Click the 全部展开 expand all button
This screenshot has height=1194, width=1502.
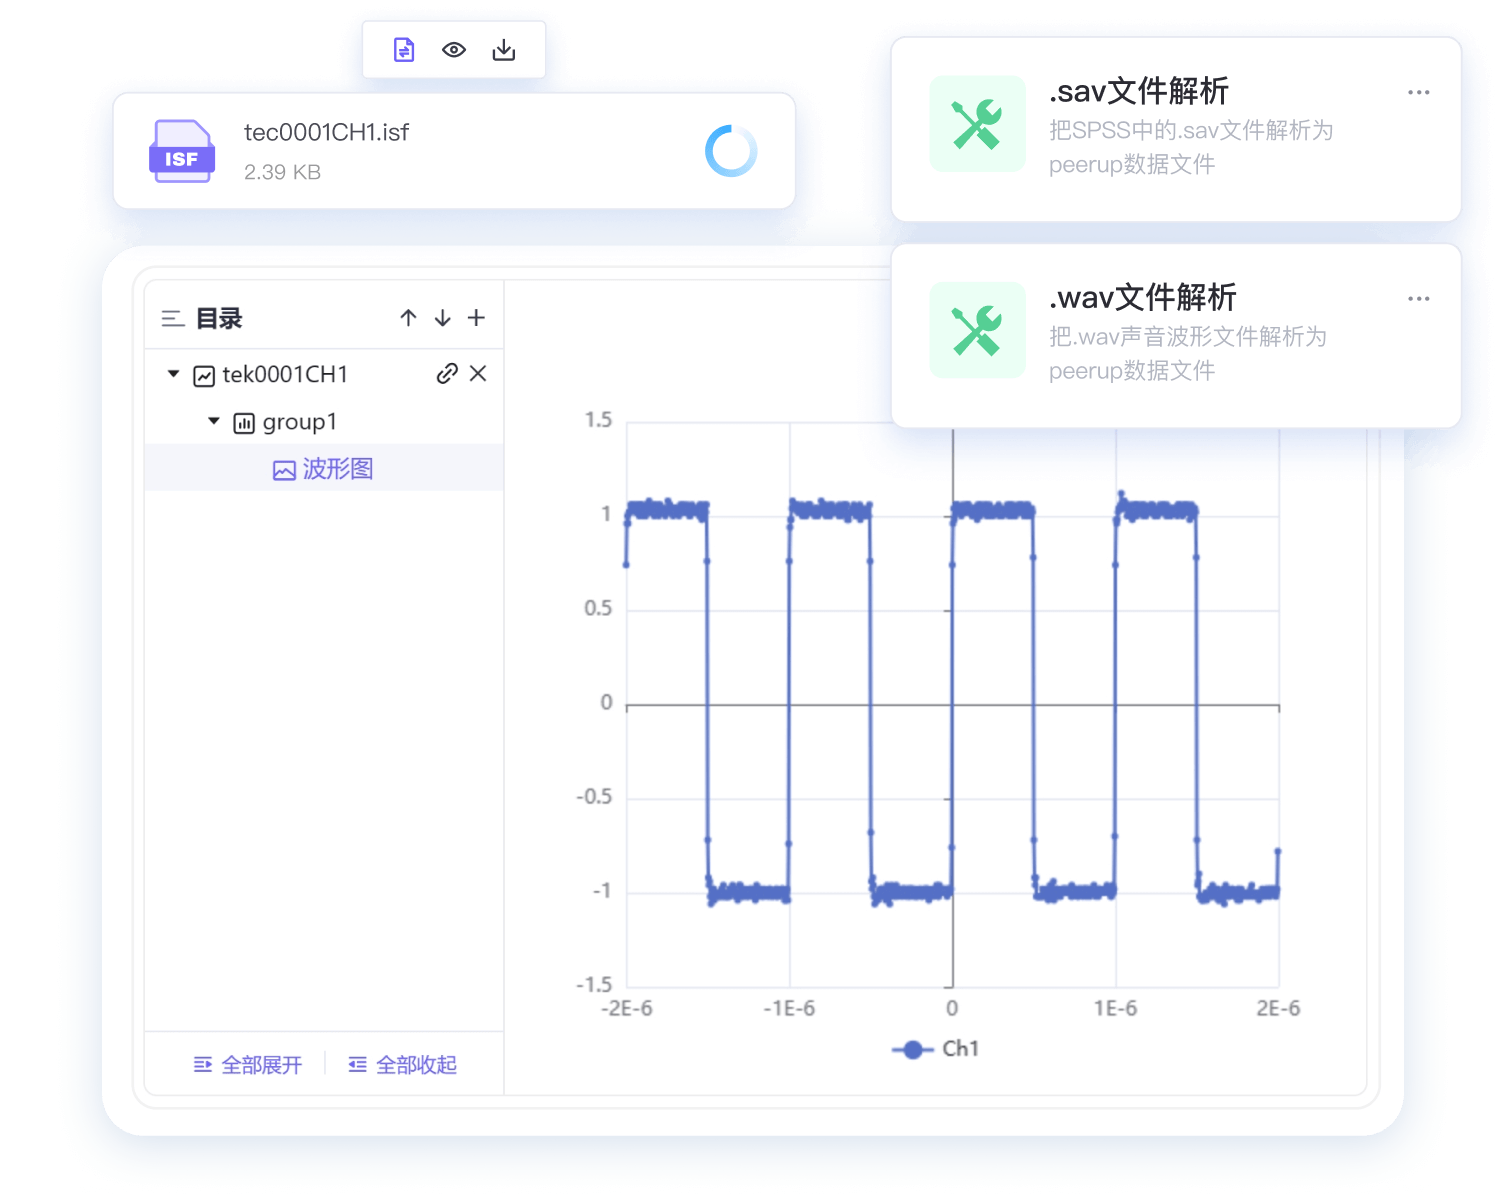[247, 1065]
